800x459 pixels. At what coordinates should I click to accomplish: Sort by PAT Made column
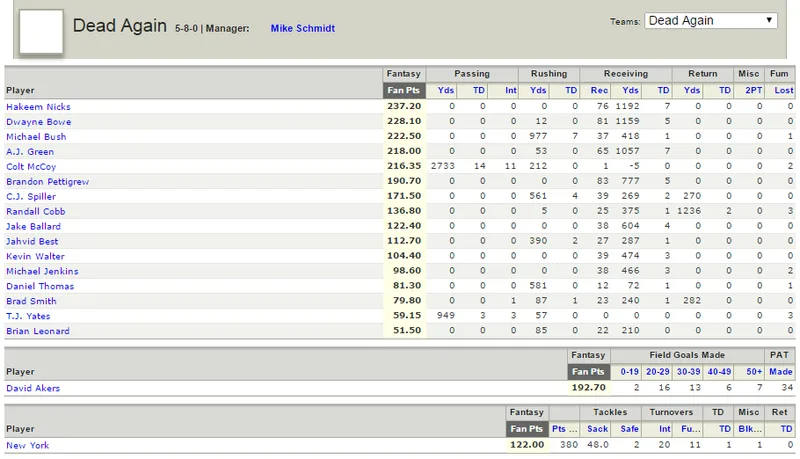point(781,372)
